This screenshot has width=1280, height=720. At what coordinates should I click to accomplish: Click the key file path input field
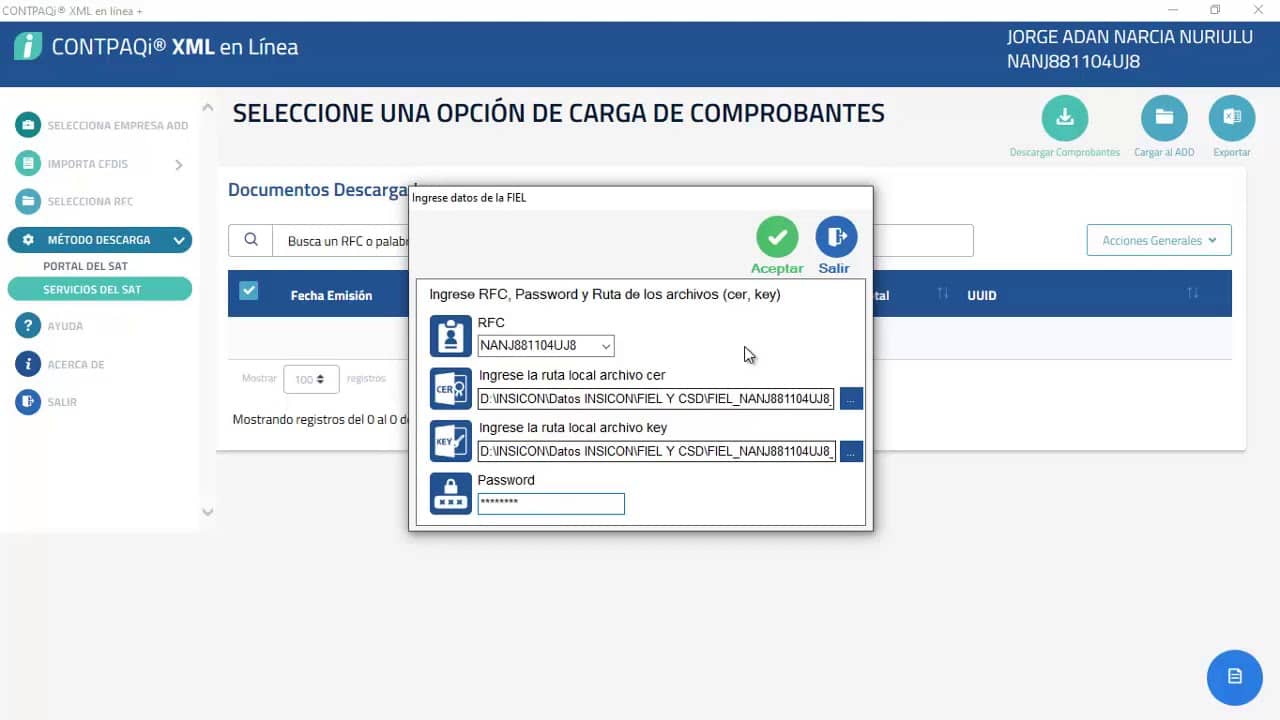pyautogui.click(x=656, y=451)
